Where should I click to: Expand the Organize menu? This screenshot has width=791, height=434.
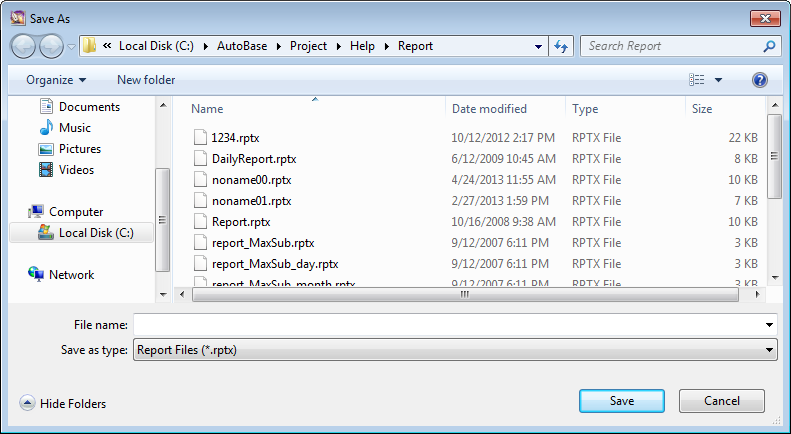(x=56, y=80)
